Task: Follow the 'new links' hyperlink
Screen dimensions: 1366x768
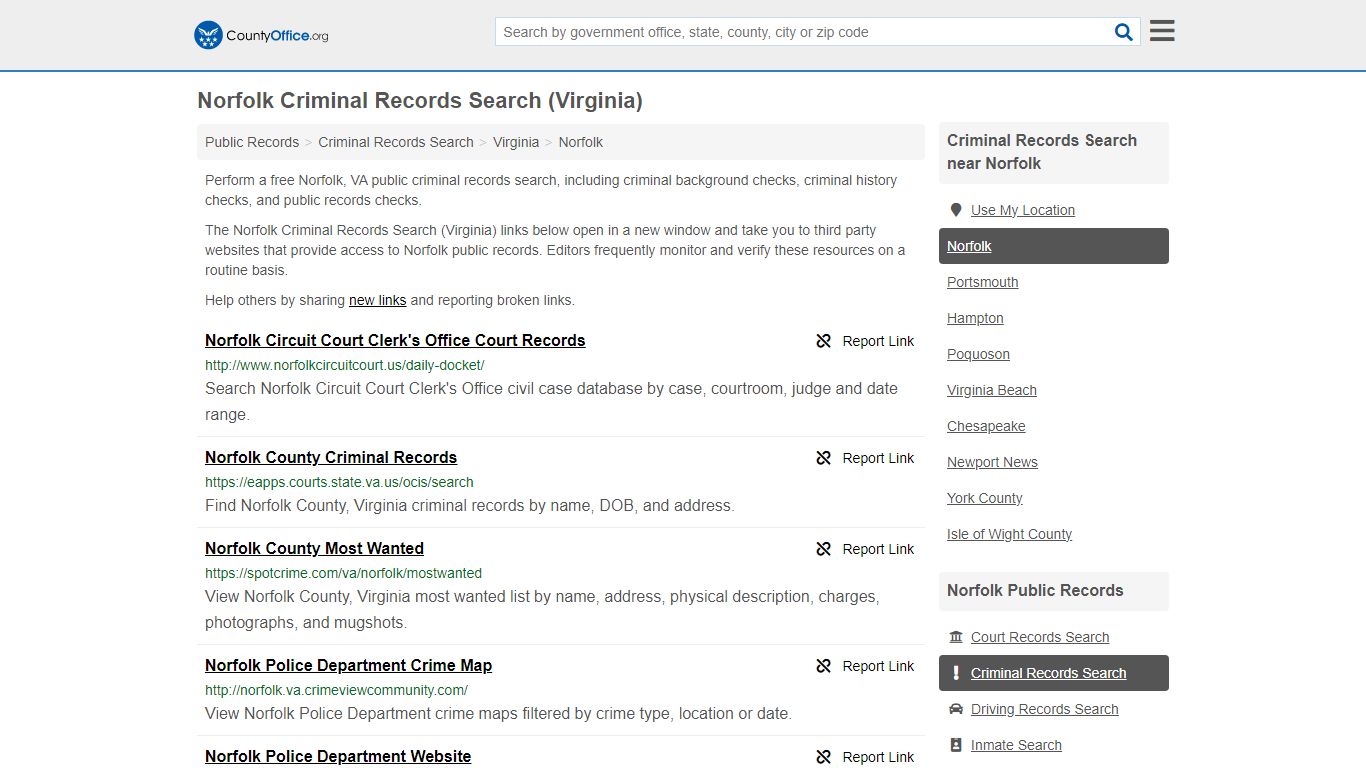Action: point(378,300)
